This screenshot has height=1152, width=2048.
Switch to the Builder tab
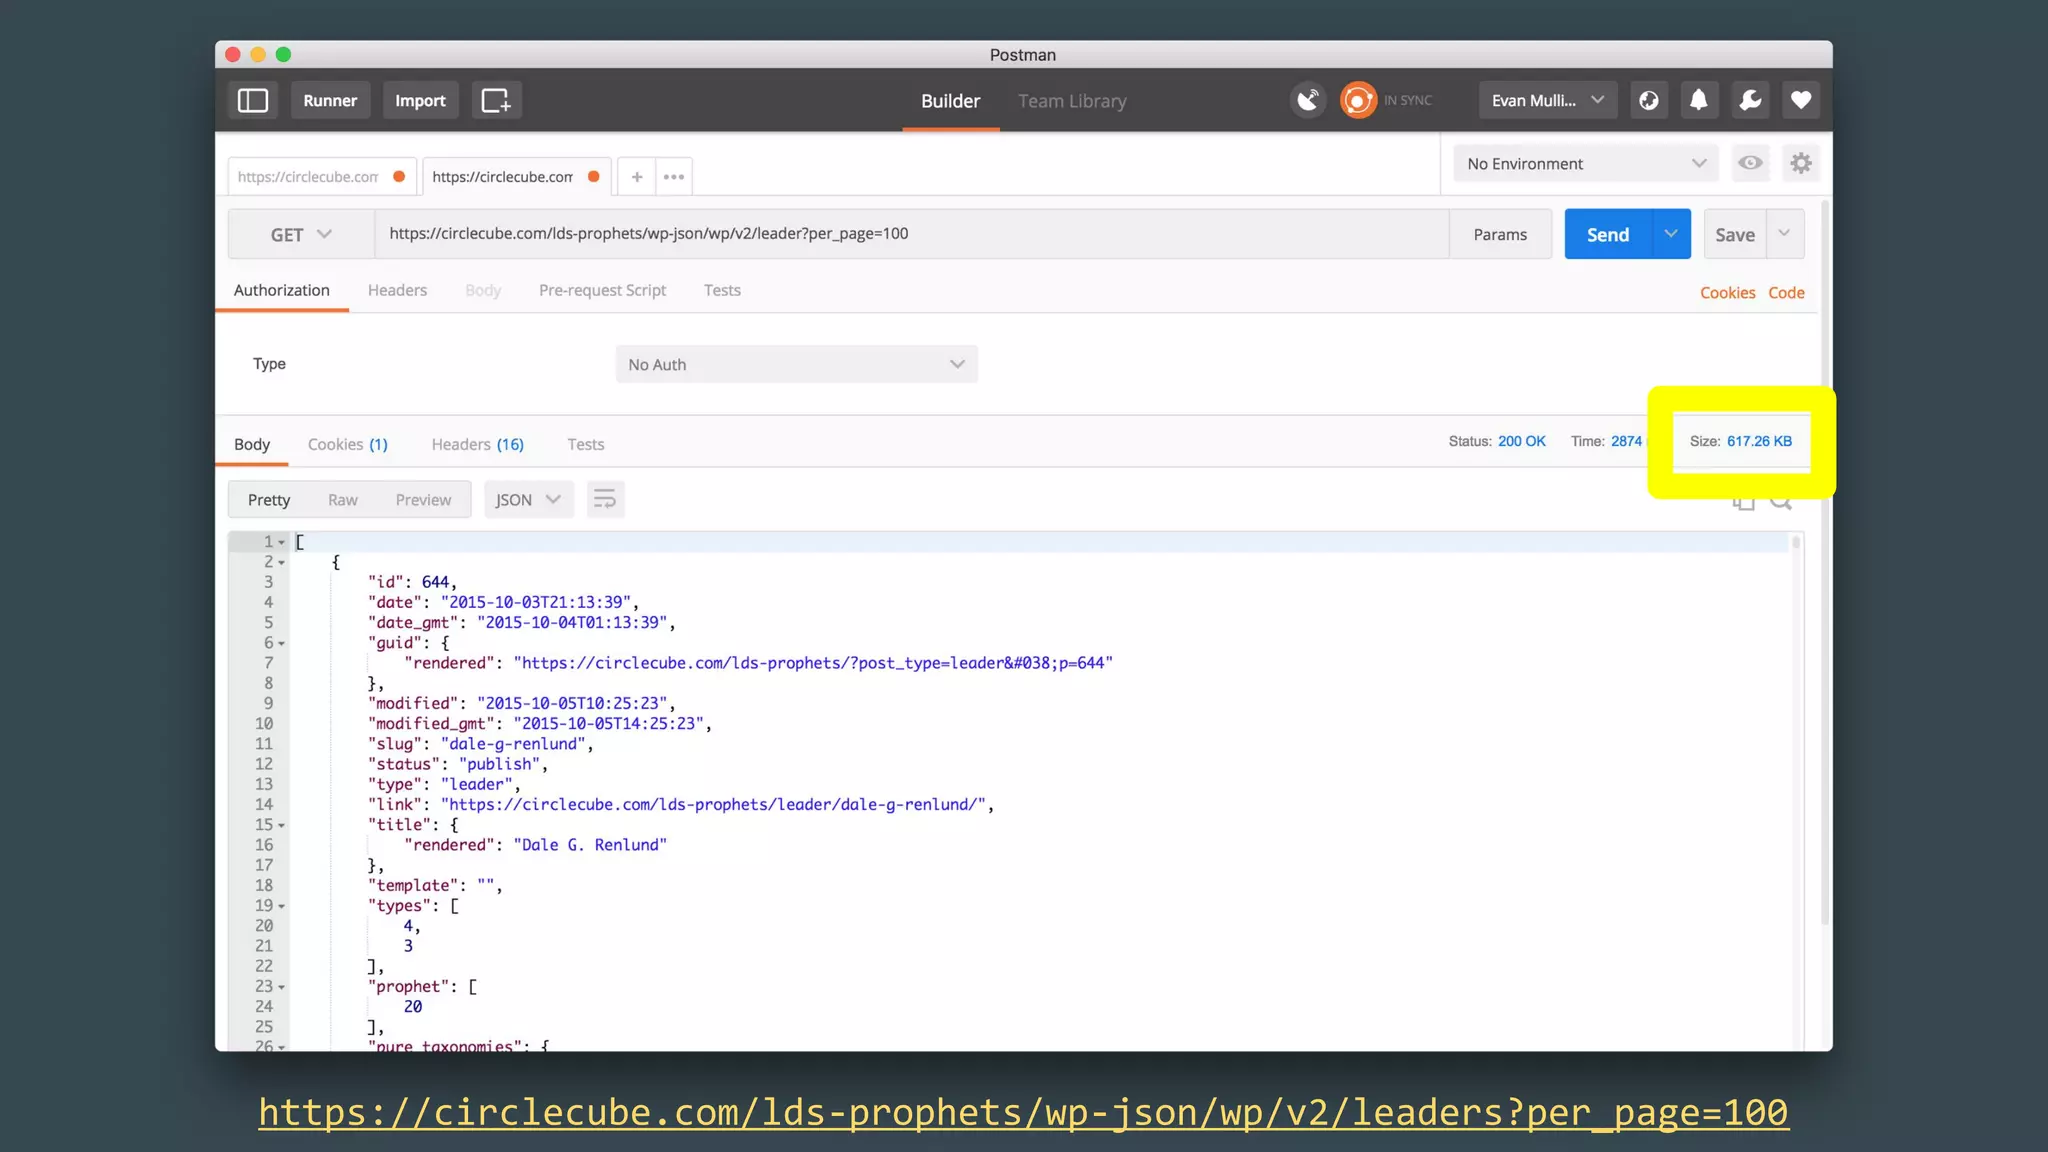pyautogui.click(x=950, y=101)
